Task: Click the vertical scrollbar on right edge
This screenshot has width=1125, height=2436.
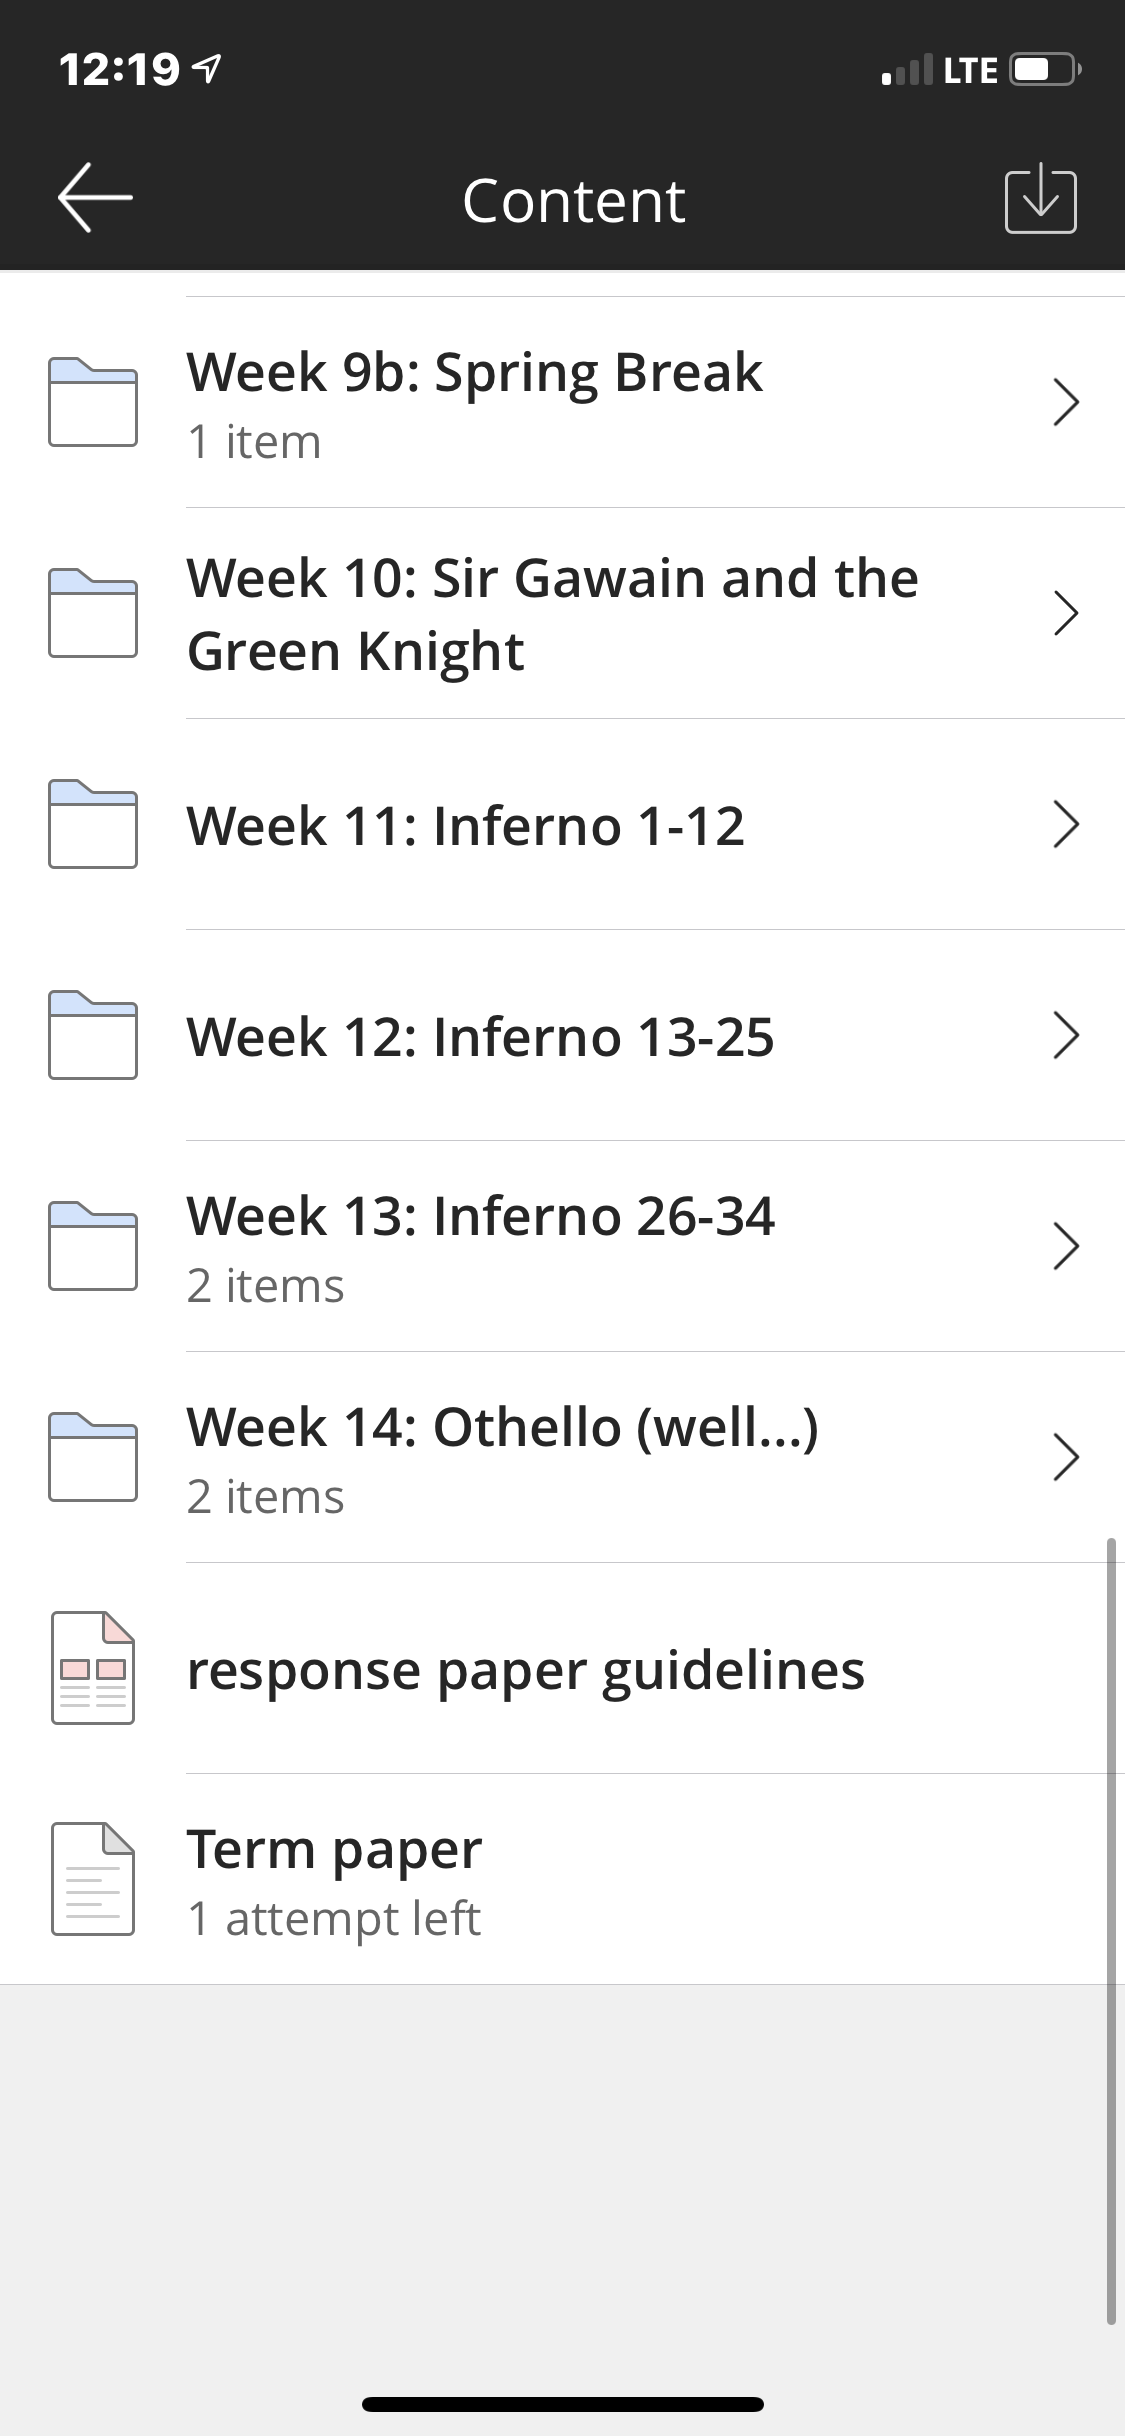Action: pyautogui.click(x=1111, y=1932)
